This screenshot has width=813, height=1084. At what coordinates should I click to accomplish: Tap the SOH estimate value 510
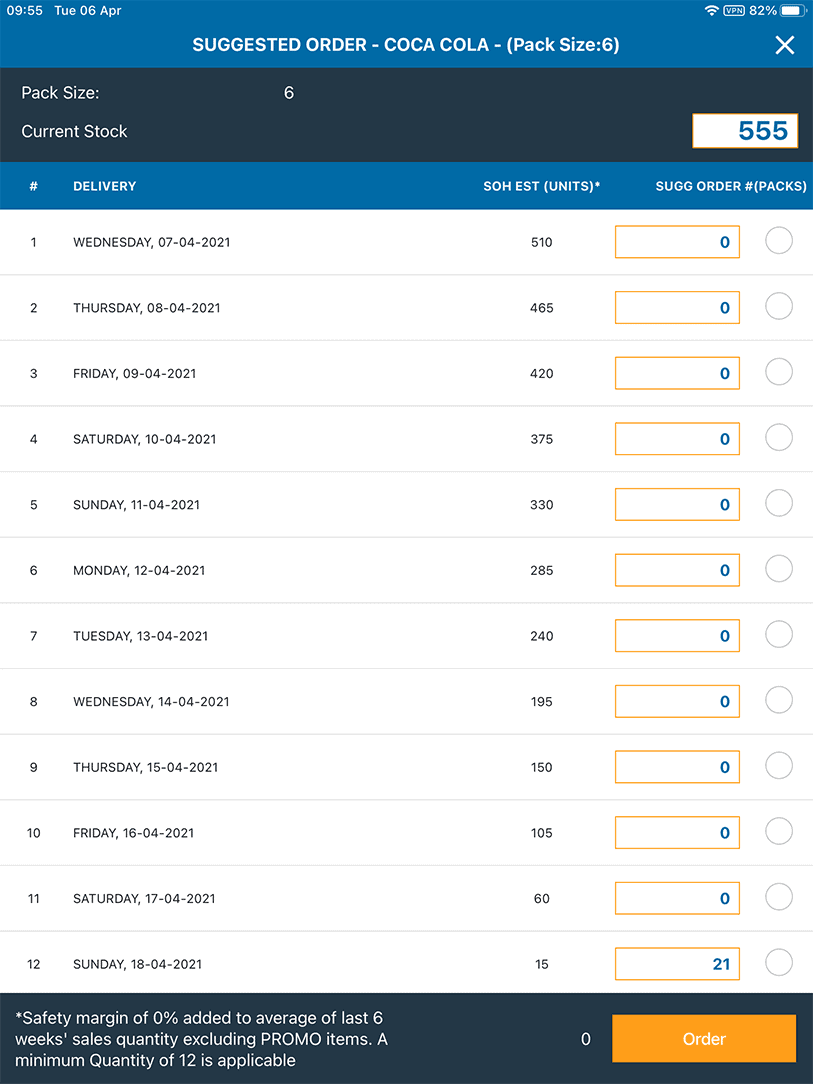pyautogui.click(x=541, y=242)
